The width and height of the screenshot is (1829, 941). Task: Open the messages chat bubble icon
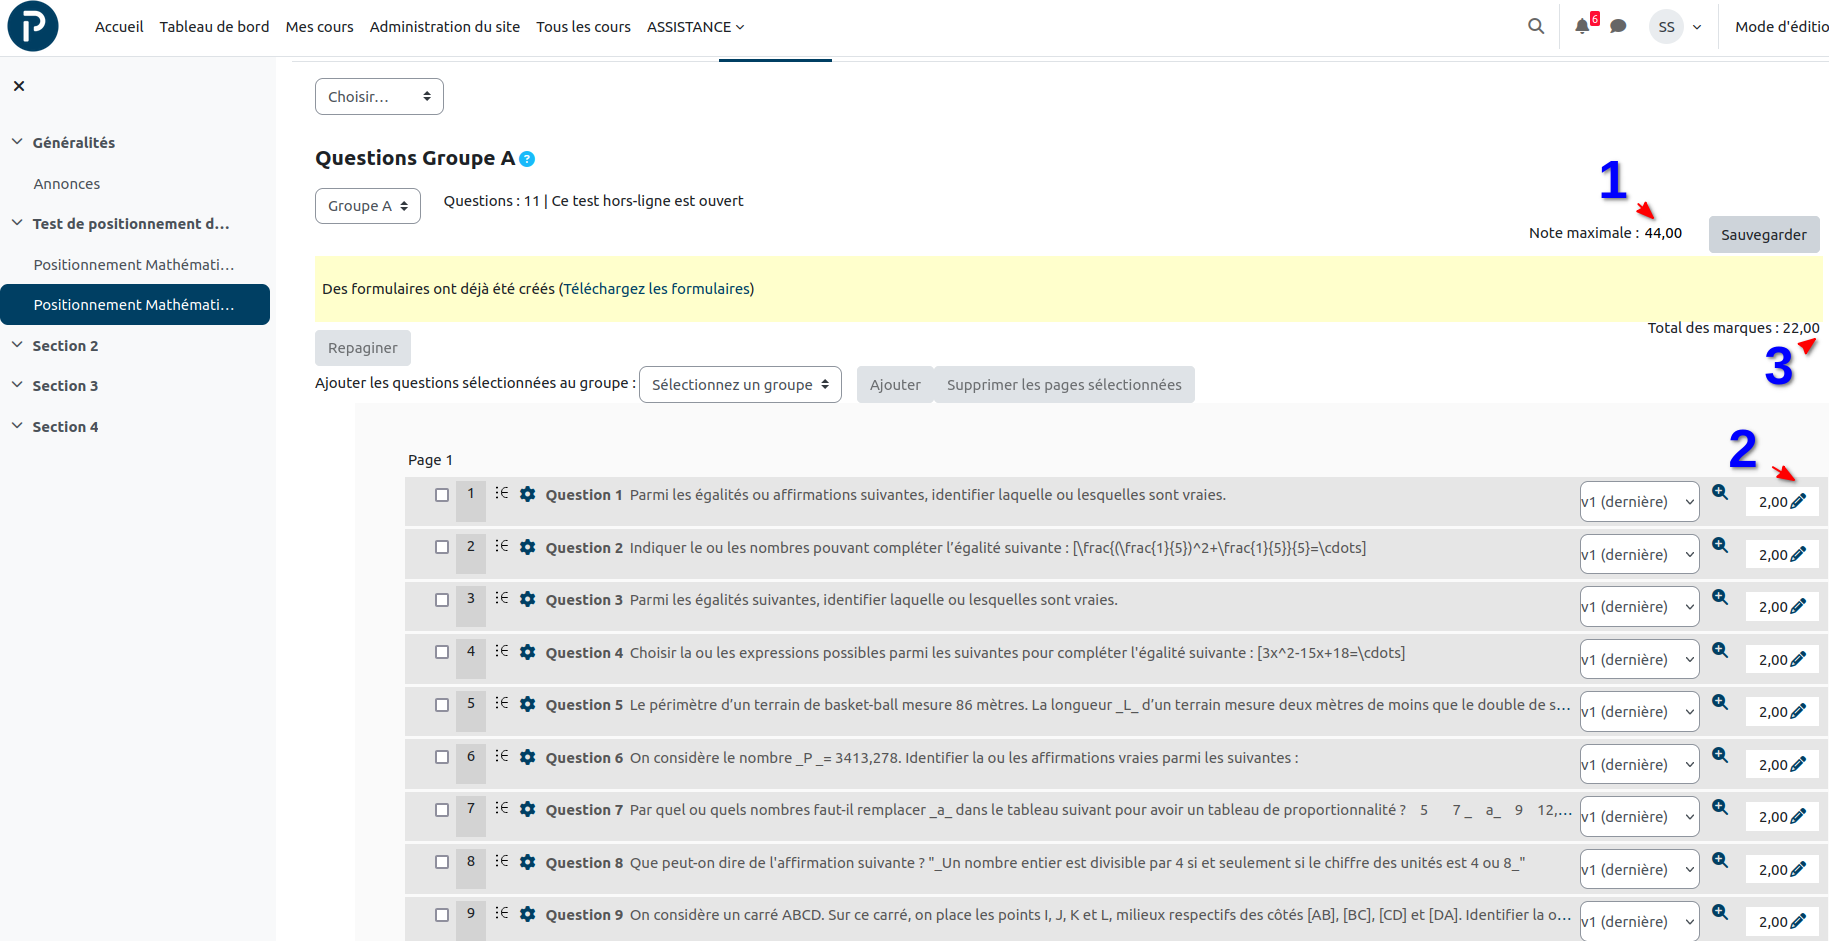tap(1618, 27)
